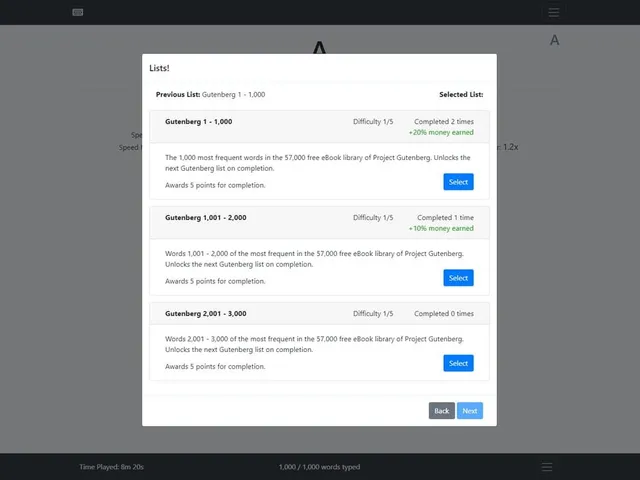Click the +20% money earned label
This screenshot has height=480, width=640.
click(x=441, y=132)
